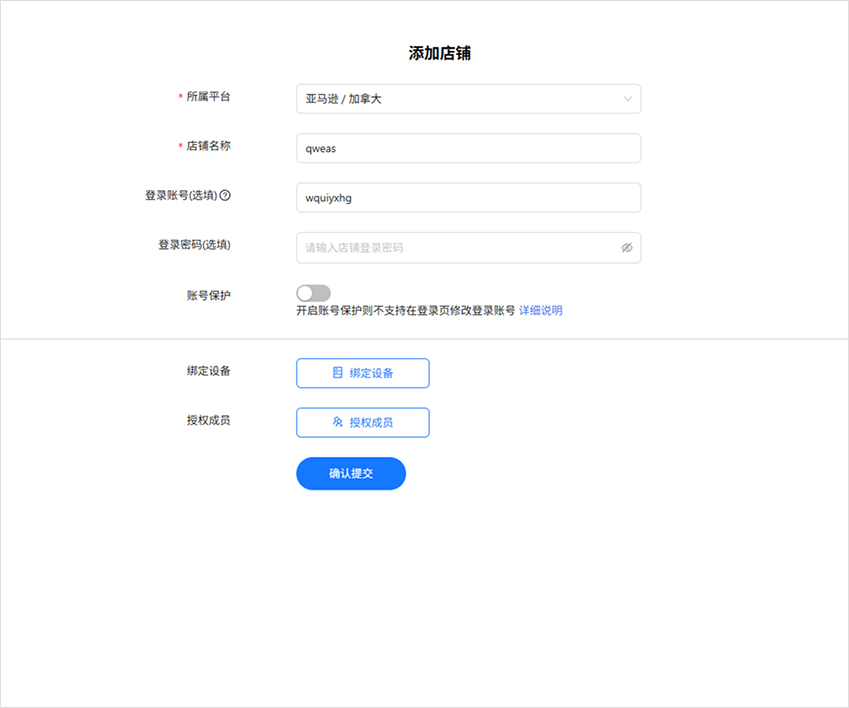Show password using the eye icon

627,248
